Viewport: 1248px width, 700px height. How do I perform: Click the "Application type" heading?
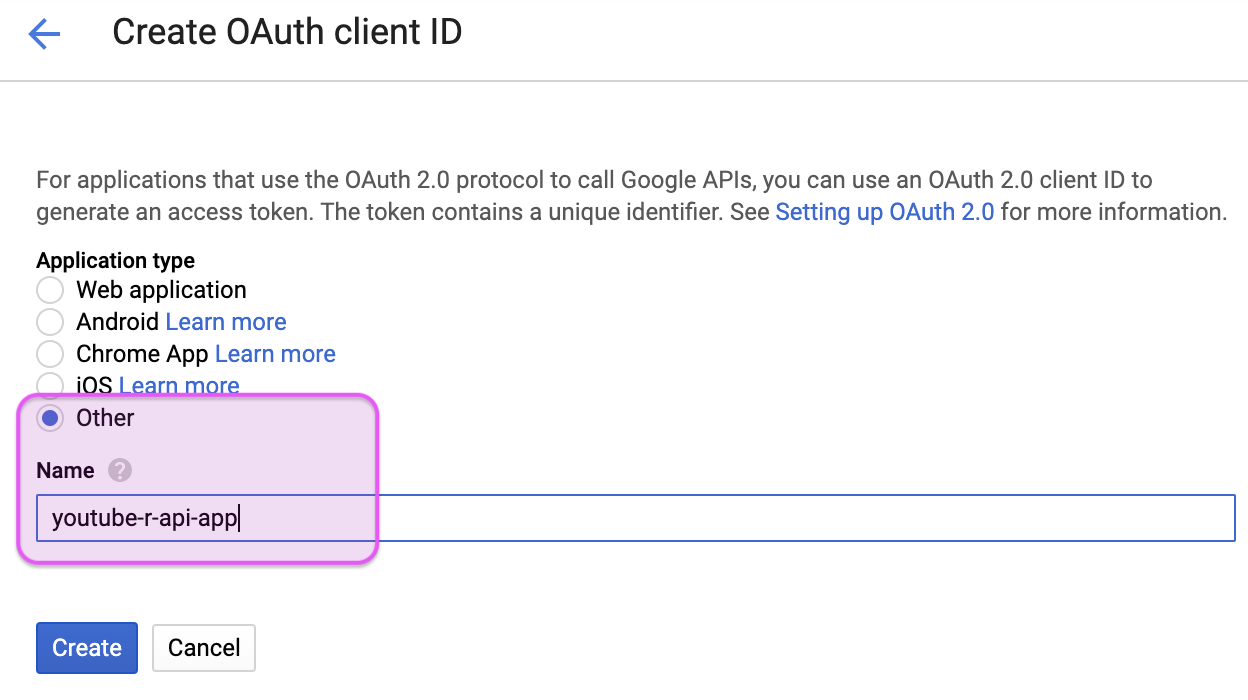(115, 261)
